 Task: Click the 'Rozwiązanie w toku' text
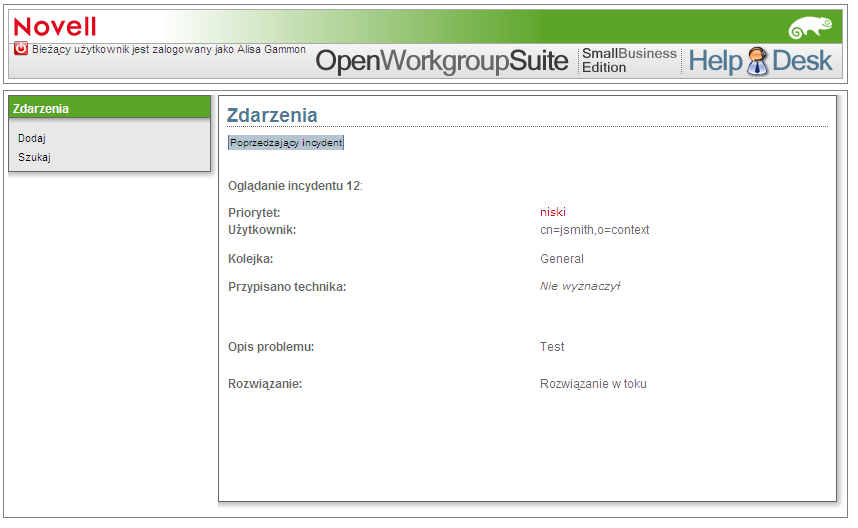pyautogui.click(x=593, y=384)
